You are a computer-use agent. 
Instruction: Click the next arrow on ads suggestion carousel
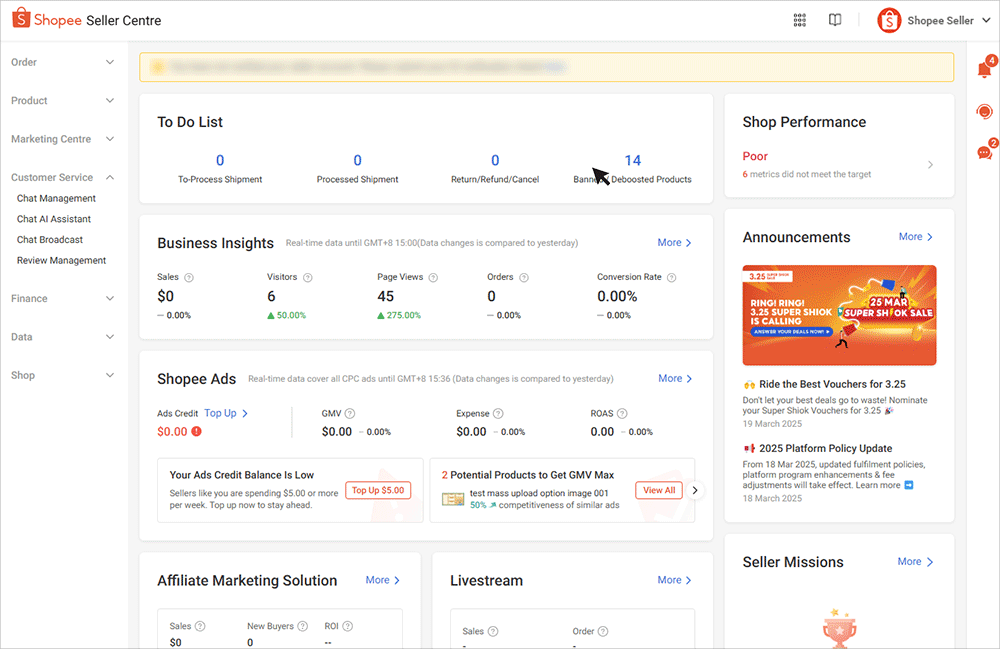695,490
